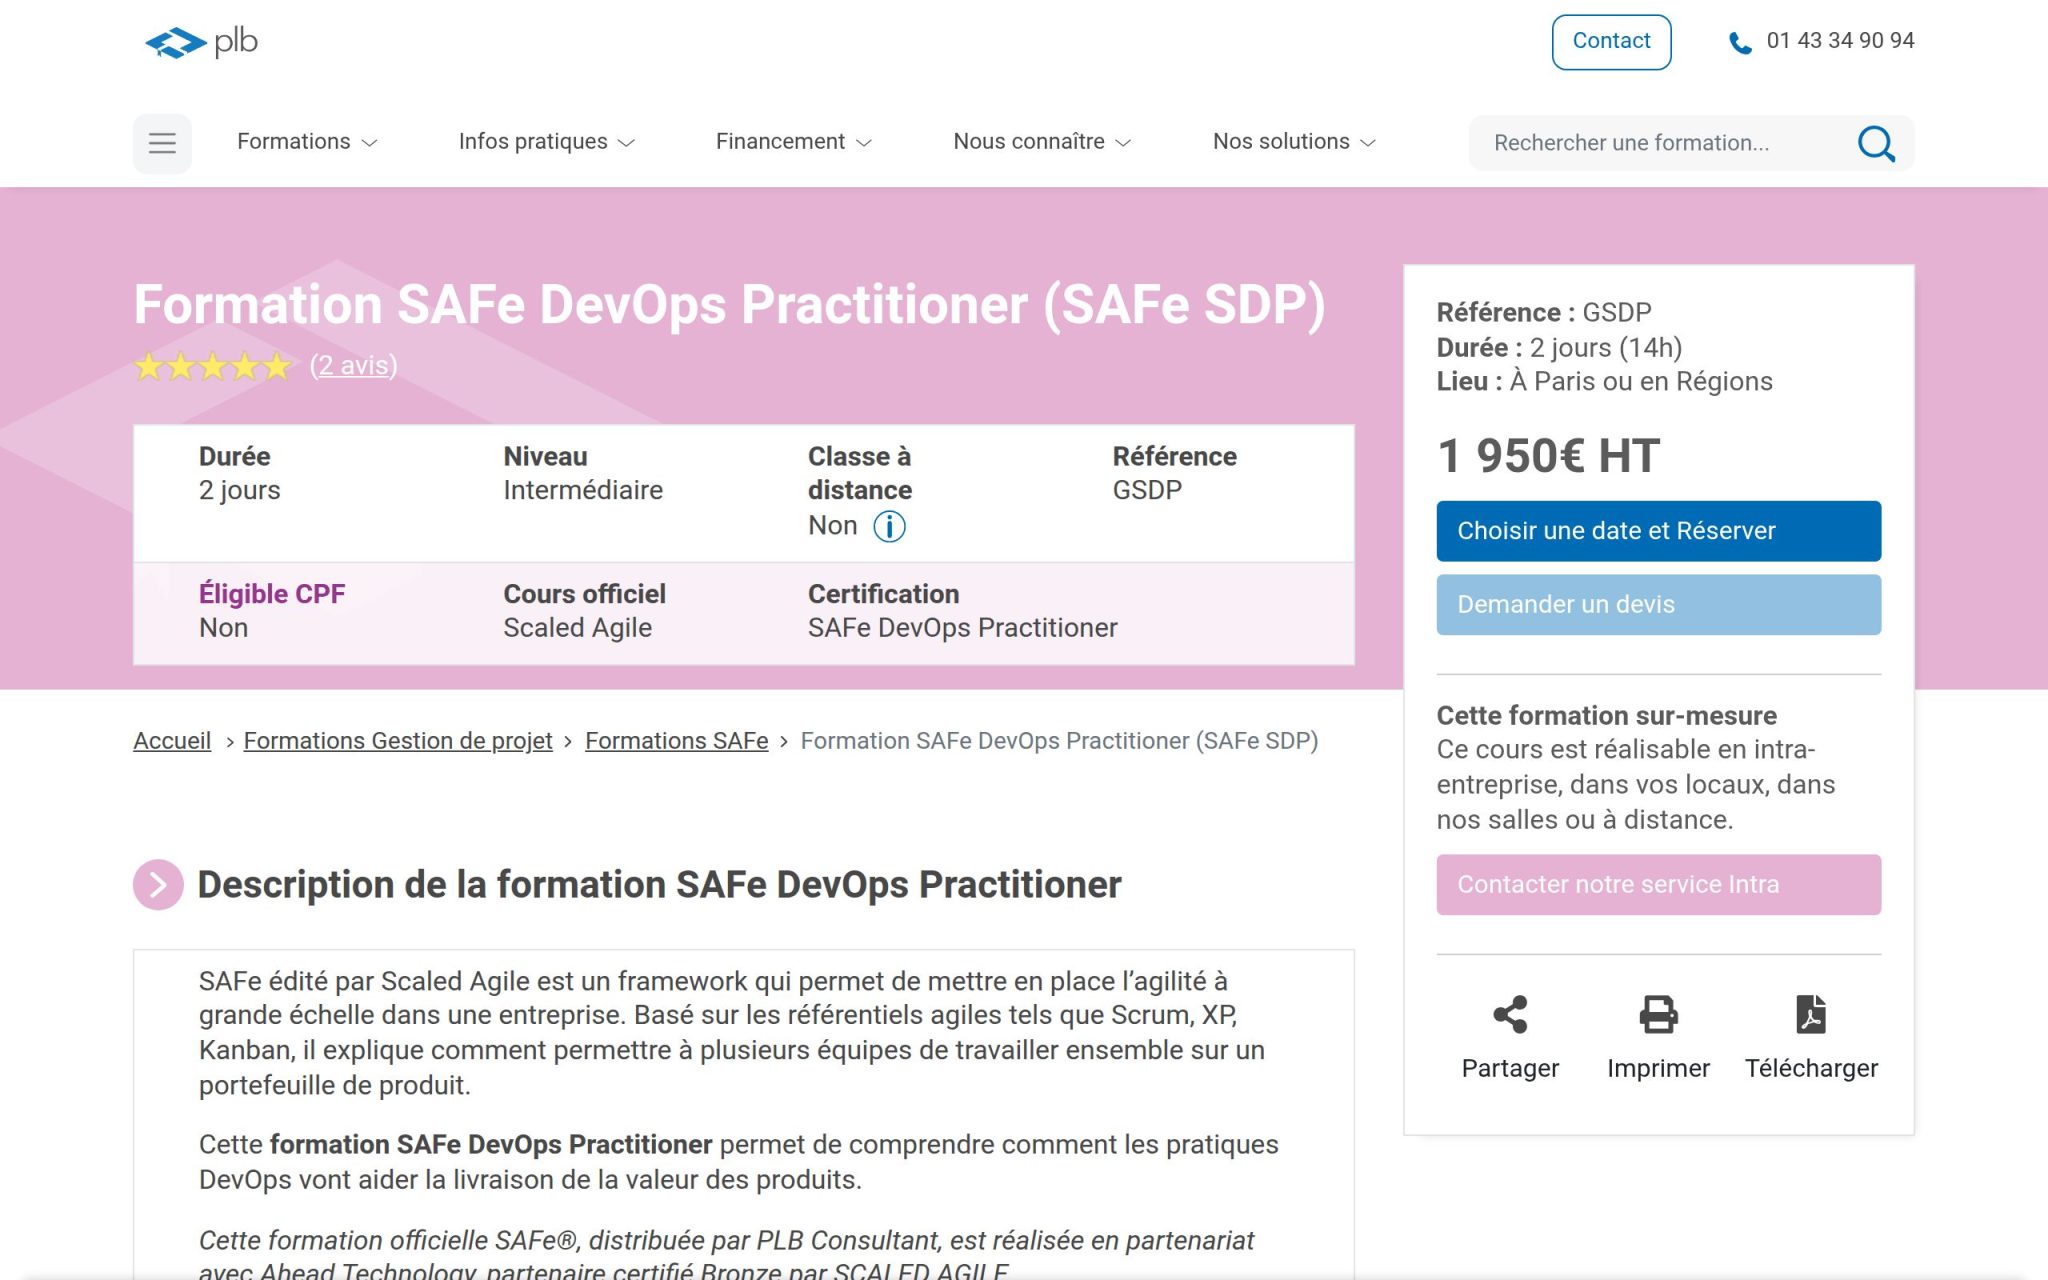This screenshot has height=1280, width=2048.
Task: Expand the Infos pratiques dropdown menu
Action: pyautogui.click(x=547, y=142)
